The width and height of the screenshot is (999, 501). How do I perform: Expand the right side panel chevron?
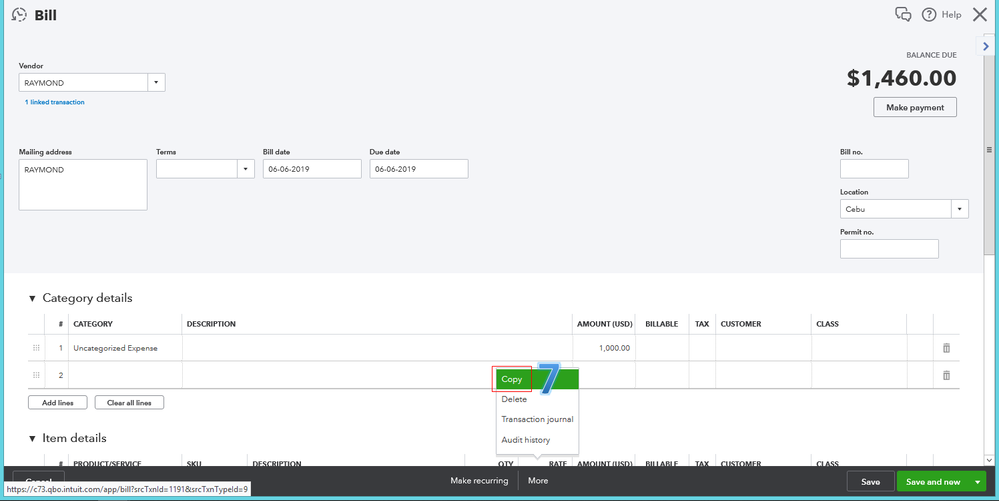pos(986,47)
